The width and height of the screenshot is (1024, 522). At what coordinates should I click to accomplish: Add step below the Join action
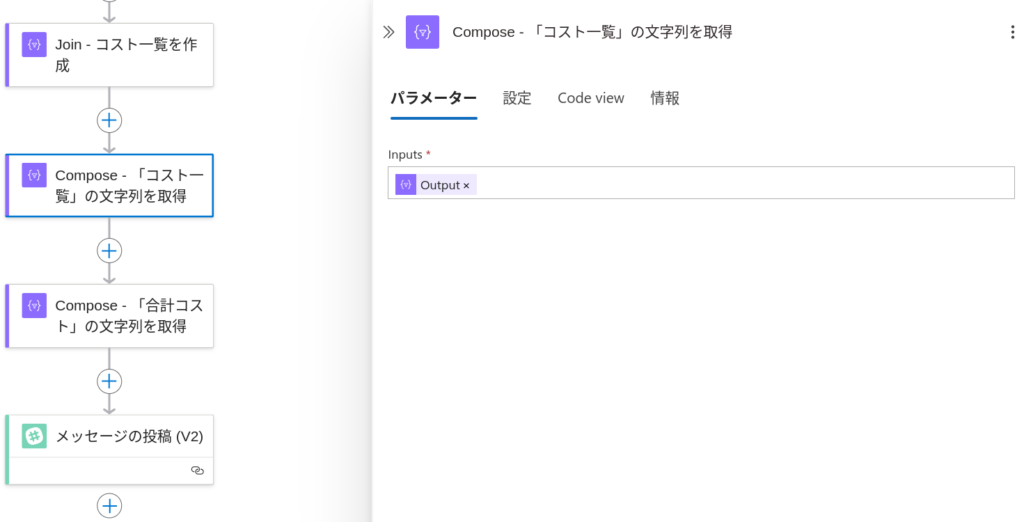pos(109,120)
